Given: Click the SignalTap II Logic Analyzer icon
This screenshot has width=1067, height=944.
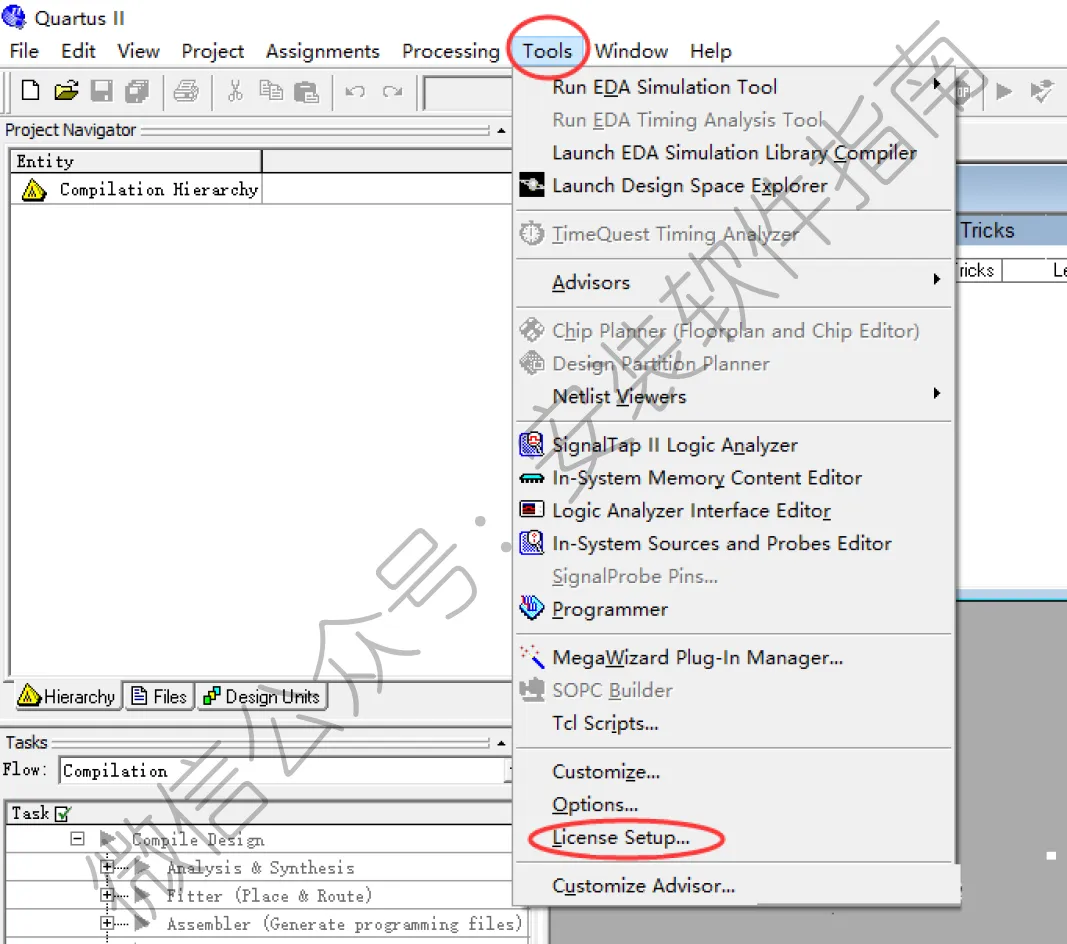Looking at the screenshot, I should click(x=531, y=444).
